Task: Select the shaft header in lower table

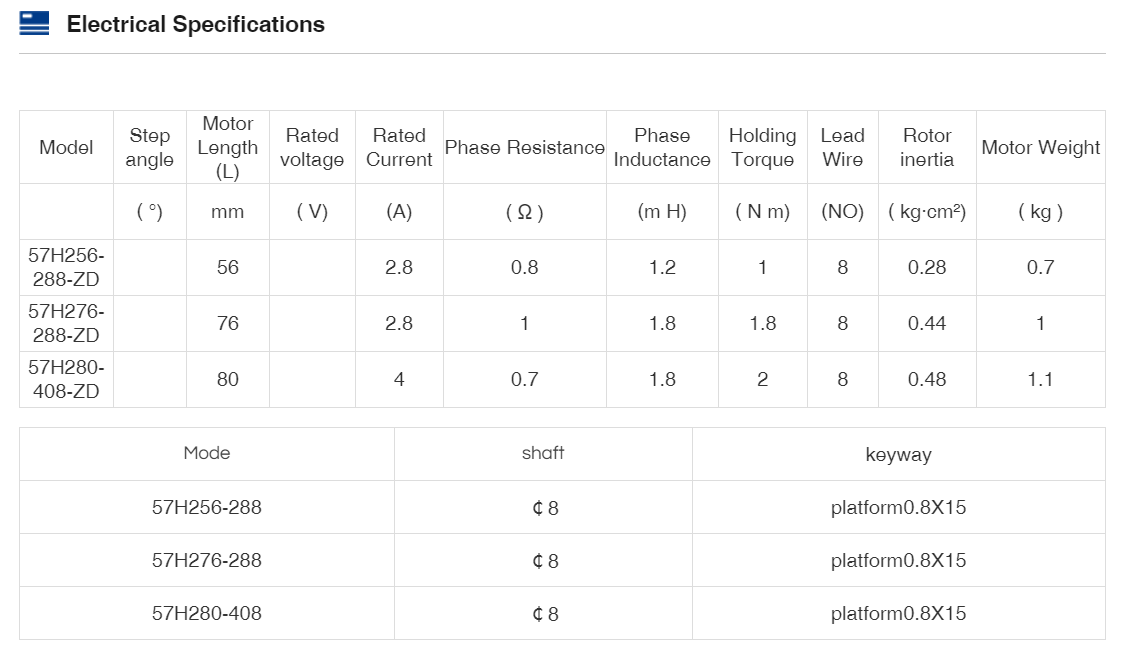Action: pyautogui.click(x=543, y=454)
